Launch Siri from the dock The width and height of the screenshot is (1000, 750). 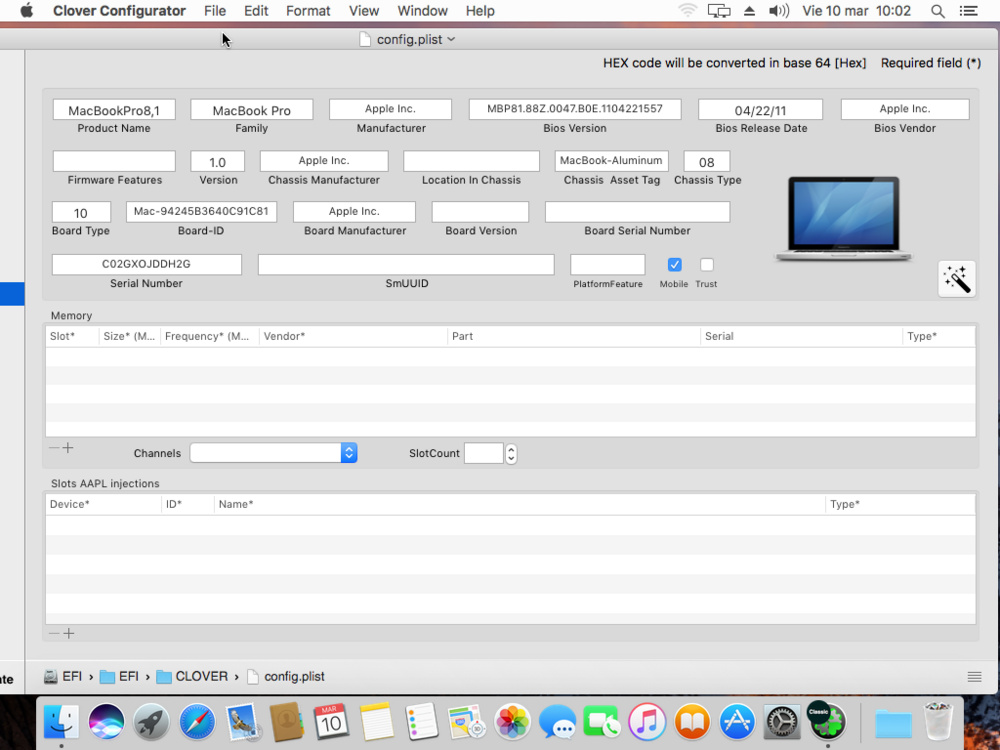106,722
